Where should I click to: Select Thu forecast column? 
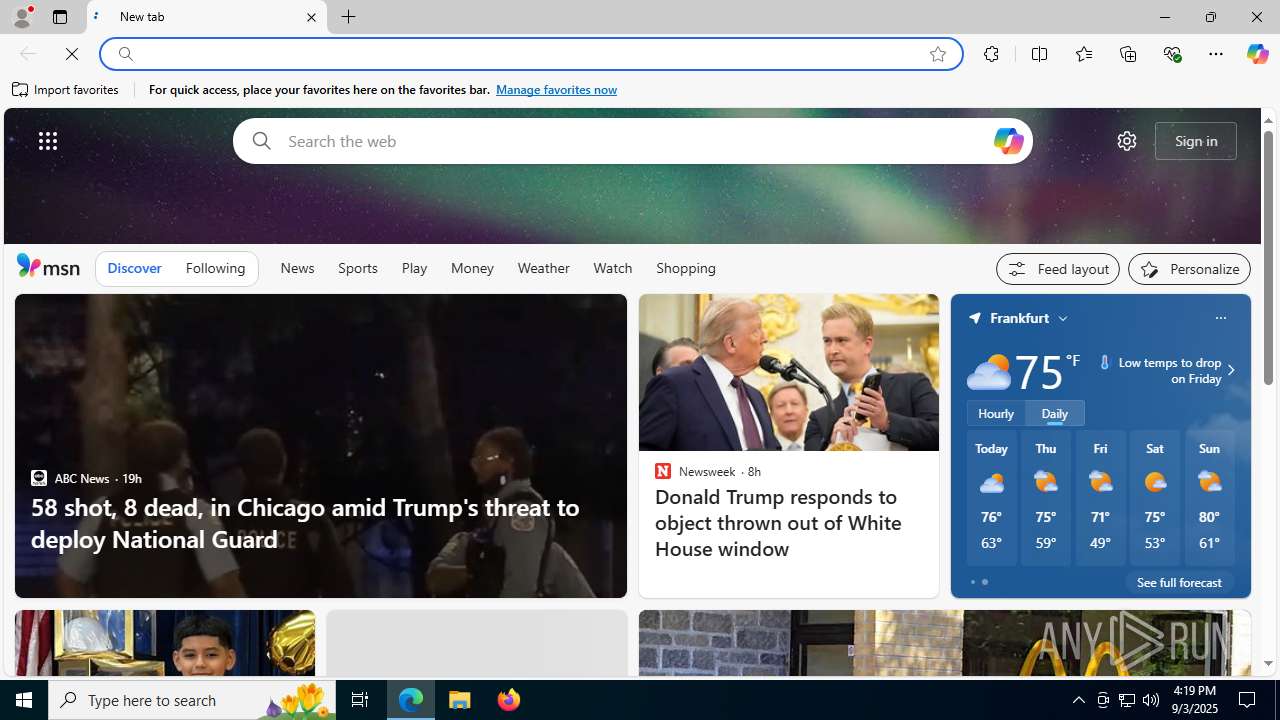pos(1046,498)
